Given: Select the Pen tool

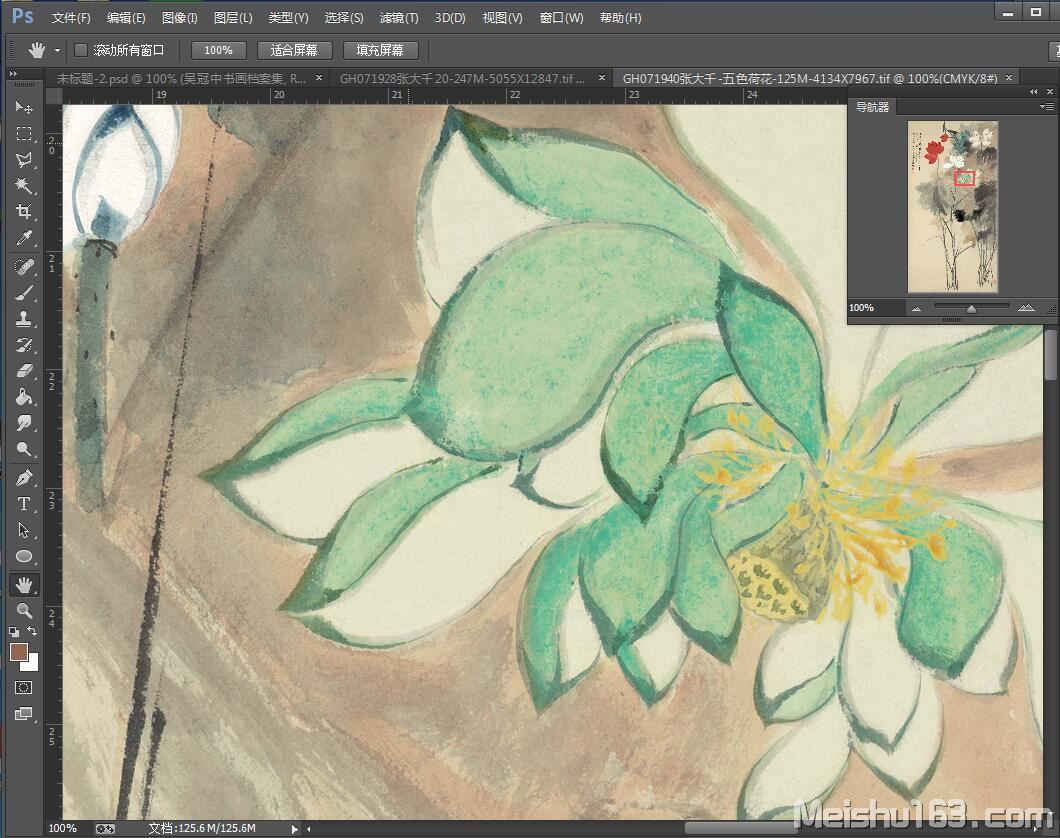Looking at the screenshot, I should click(x=24, y=478).
